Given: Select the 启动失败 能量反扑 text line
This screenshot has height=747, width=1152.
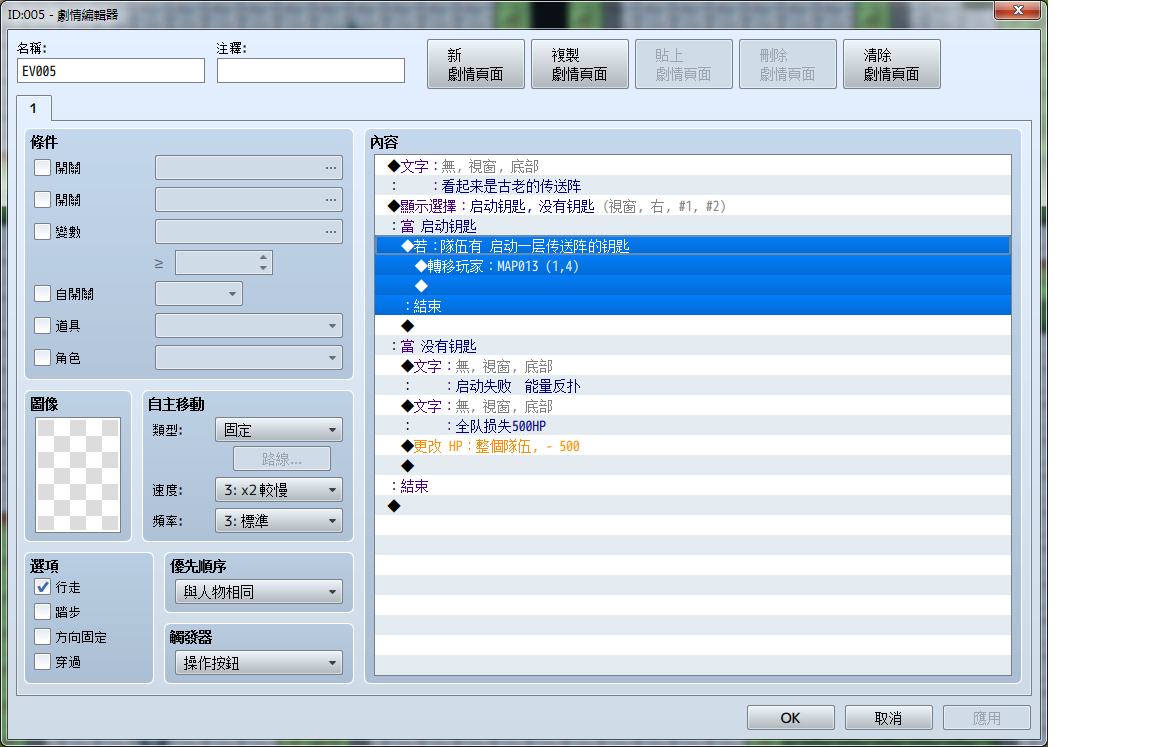Looking at the screenshot, I should click(x=693, y=386).
